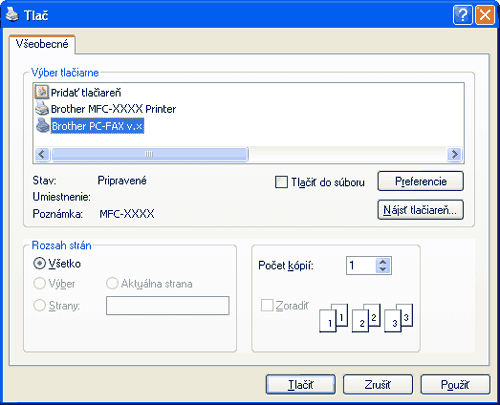Click the printer list scroll left arrow

pos(42,154)
